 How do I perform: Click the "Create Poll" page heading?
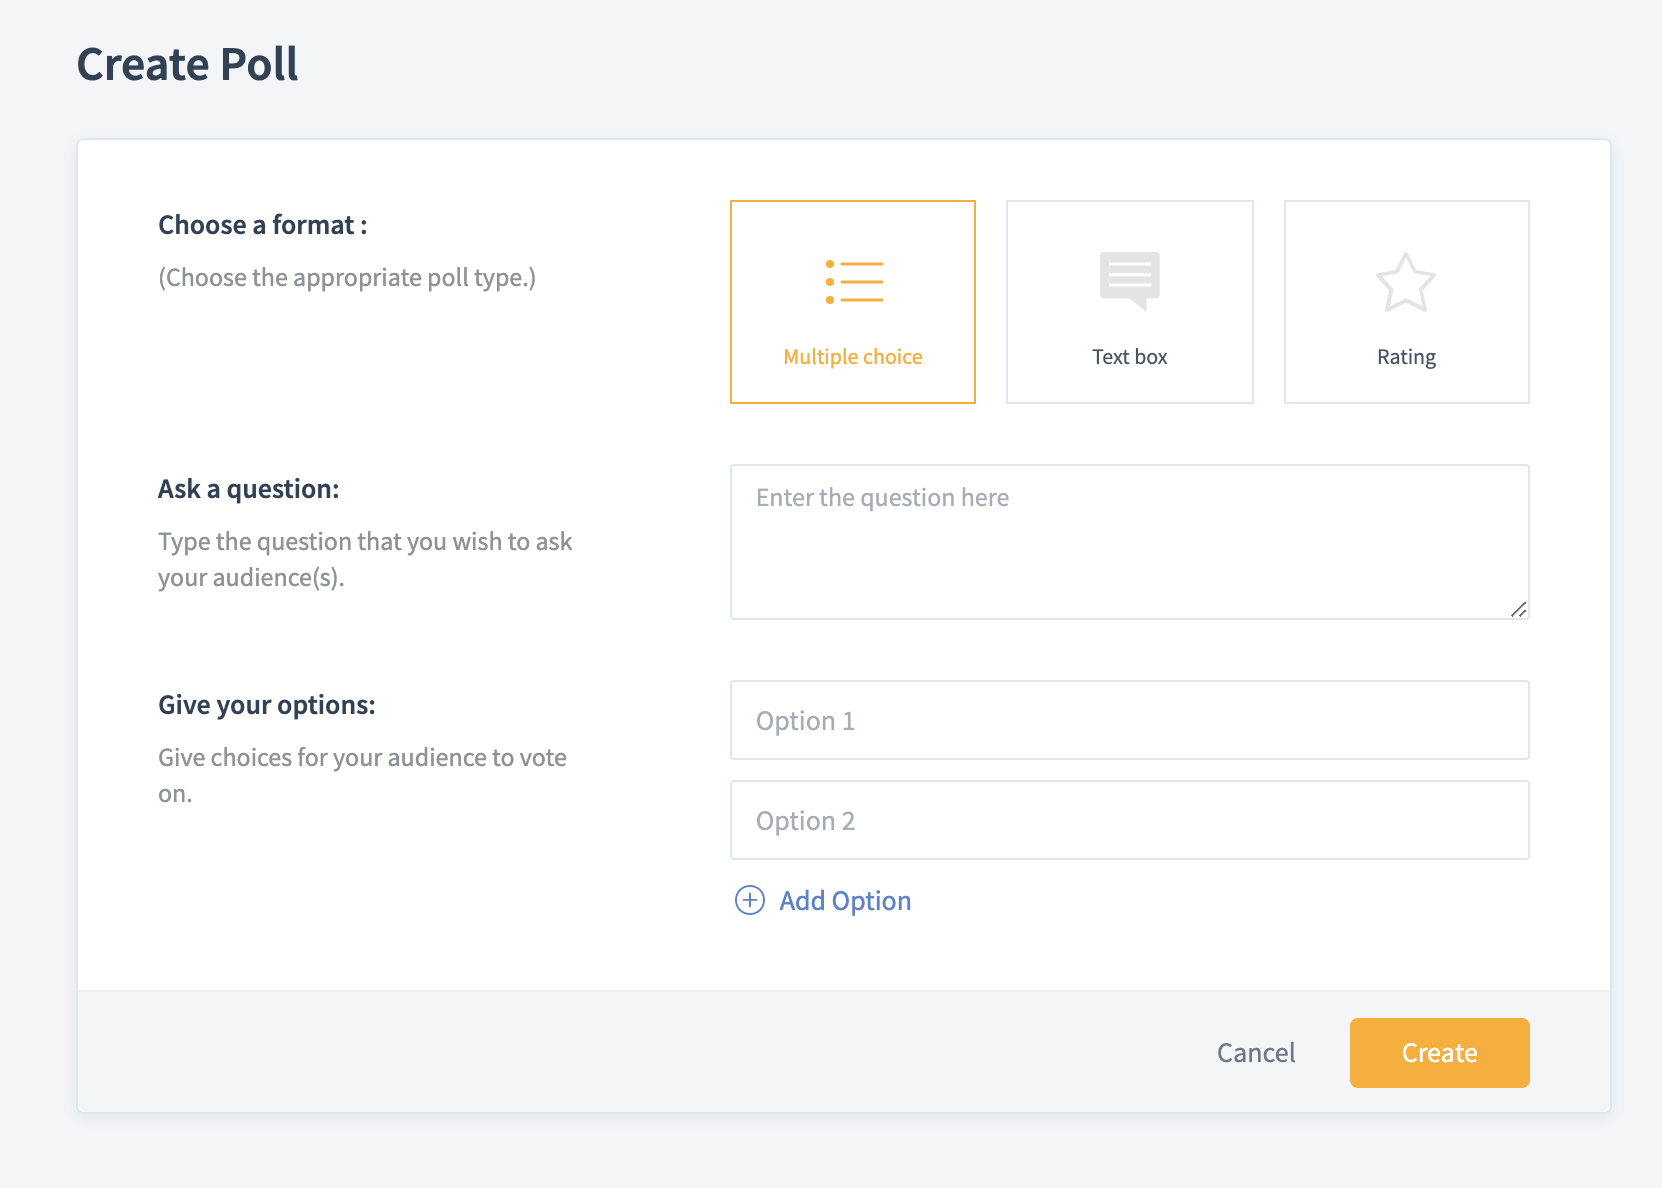(x=188, y=65)
